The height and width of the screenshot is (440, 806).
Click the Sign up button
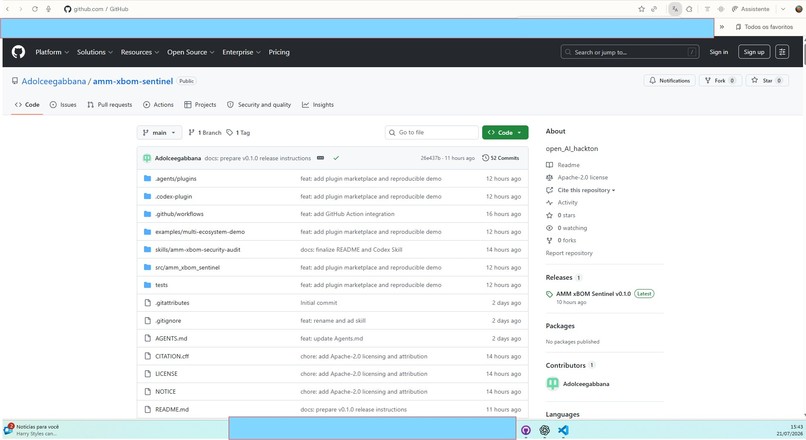[754, 52]
